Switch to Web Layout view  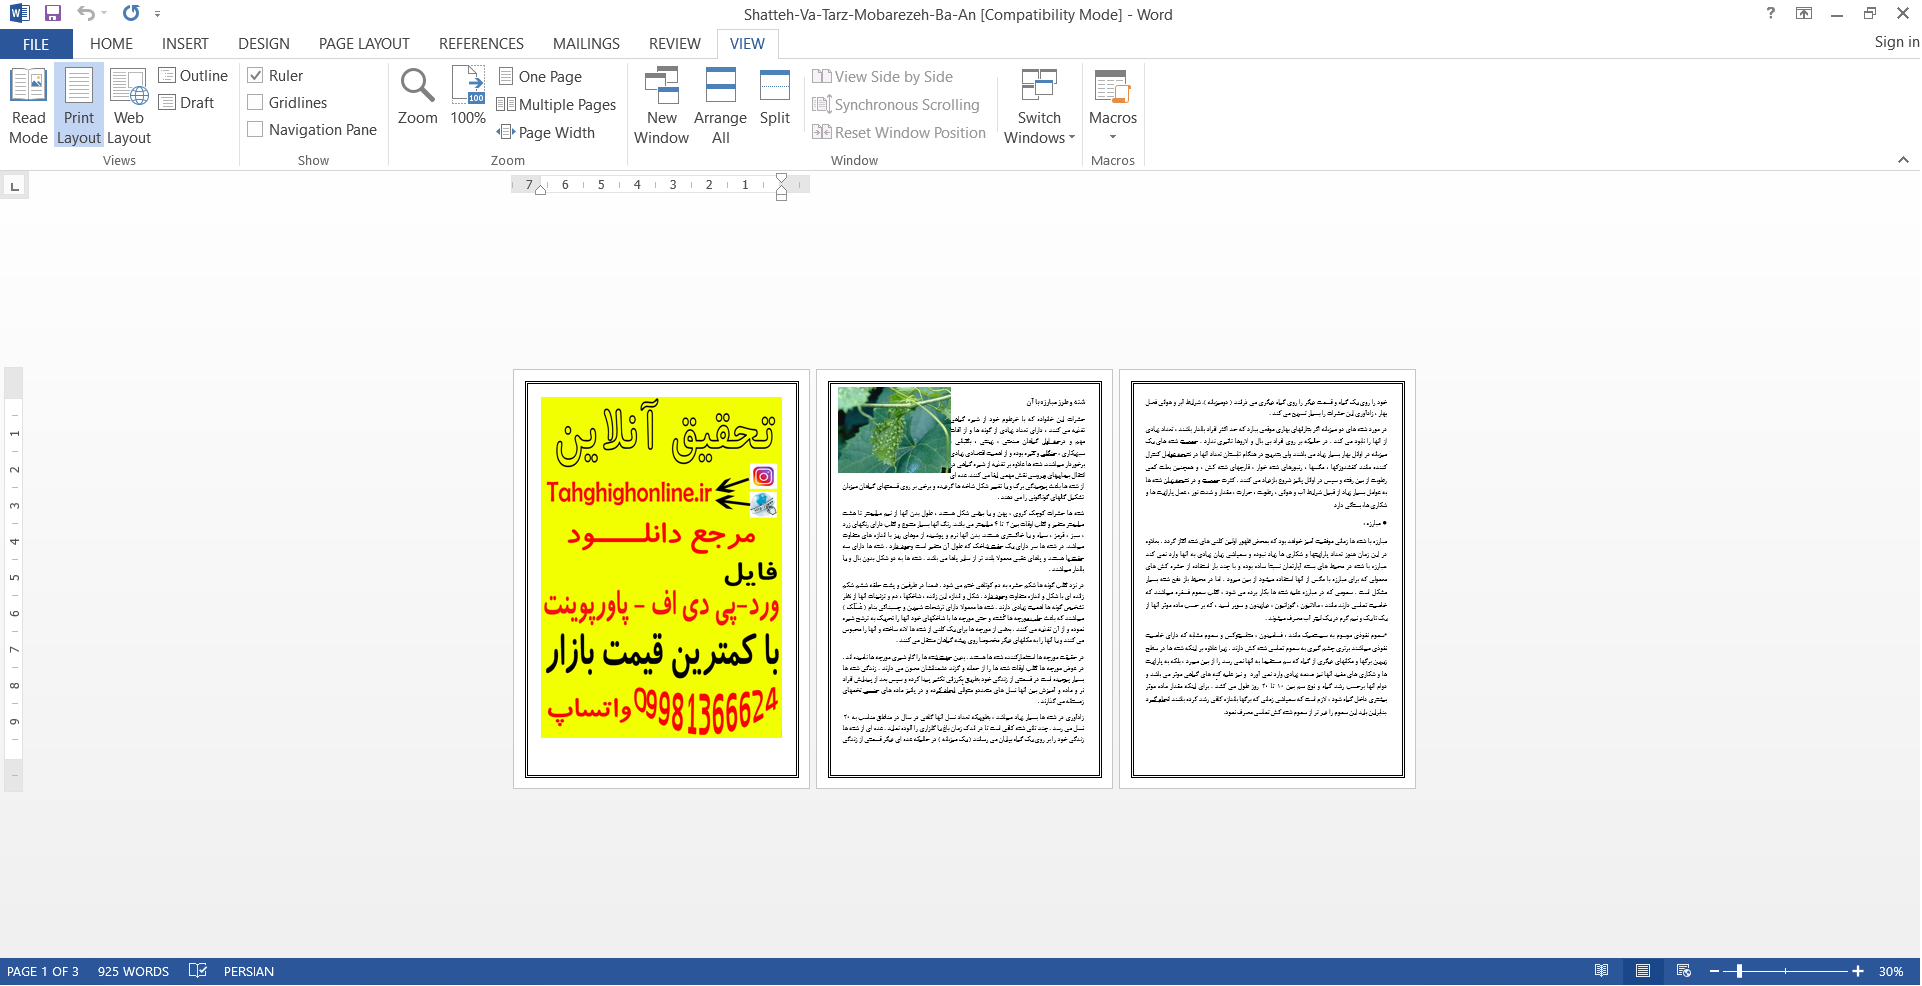click(129, 106)
